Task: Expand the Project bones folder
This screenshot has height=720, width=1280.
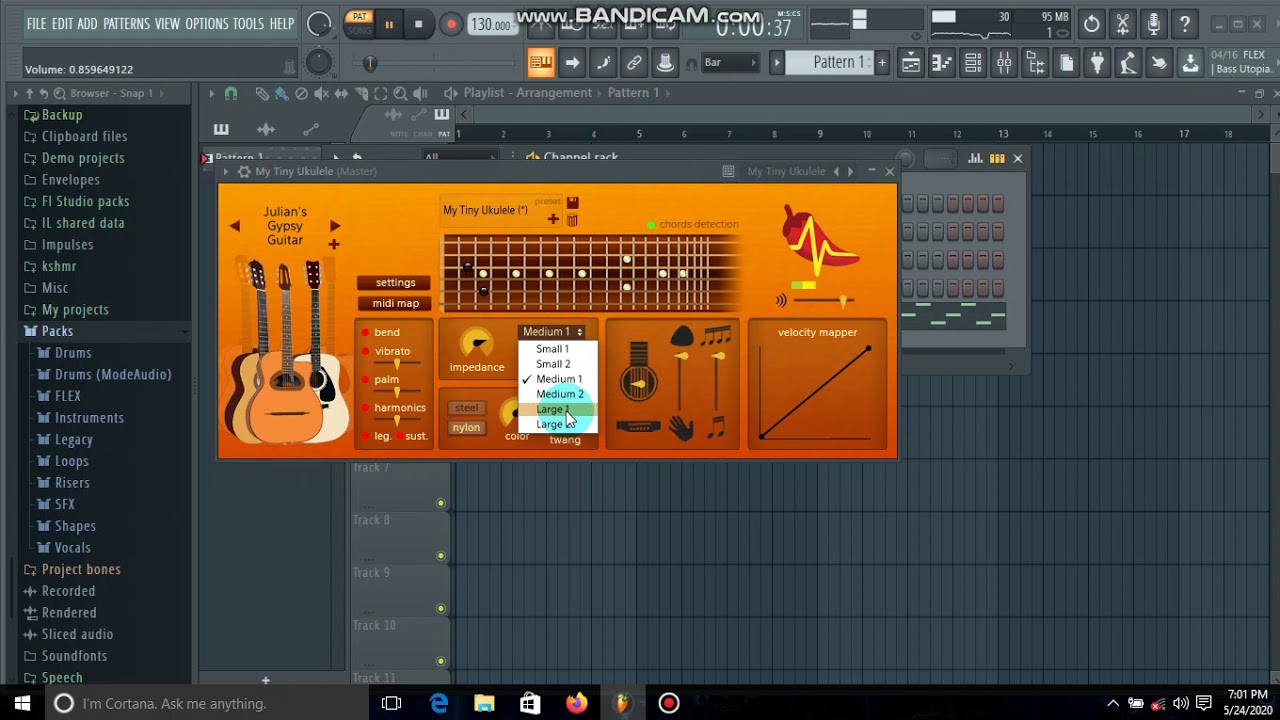Action: 81,569
